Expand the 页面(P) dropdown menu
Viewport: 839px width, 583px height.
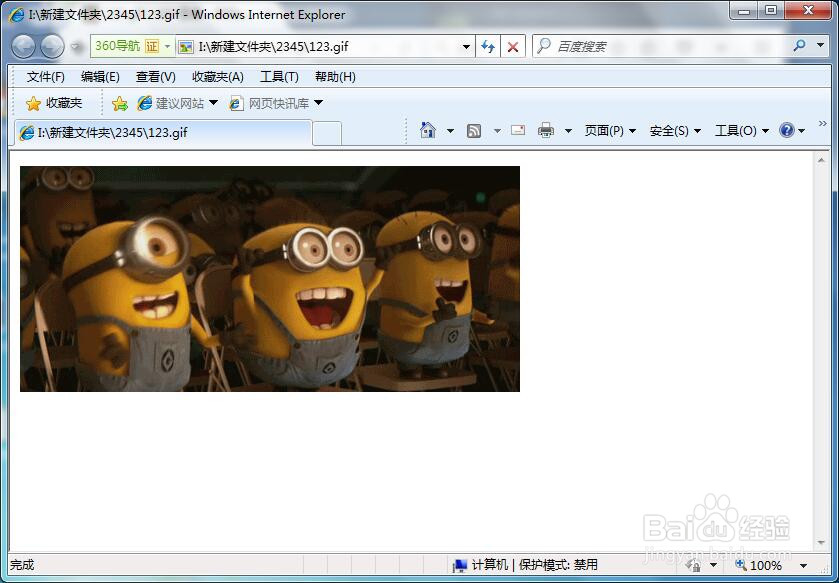pyautogui.click(x=610, y=130)
